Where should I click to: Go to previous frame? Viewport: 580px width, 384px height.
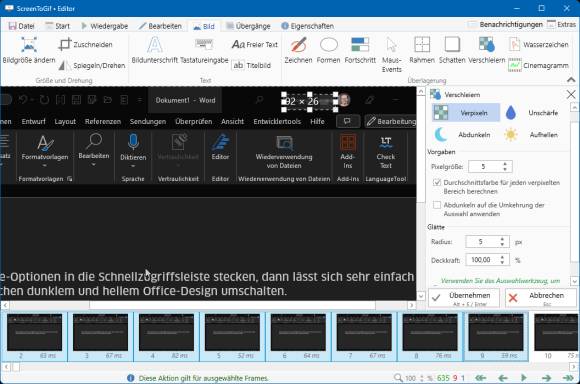[502, 378]
